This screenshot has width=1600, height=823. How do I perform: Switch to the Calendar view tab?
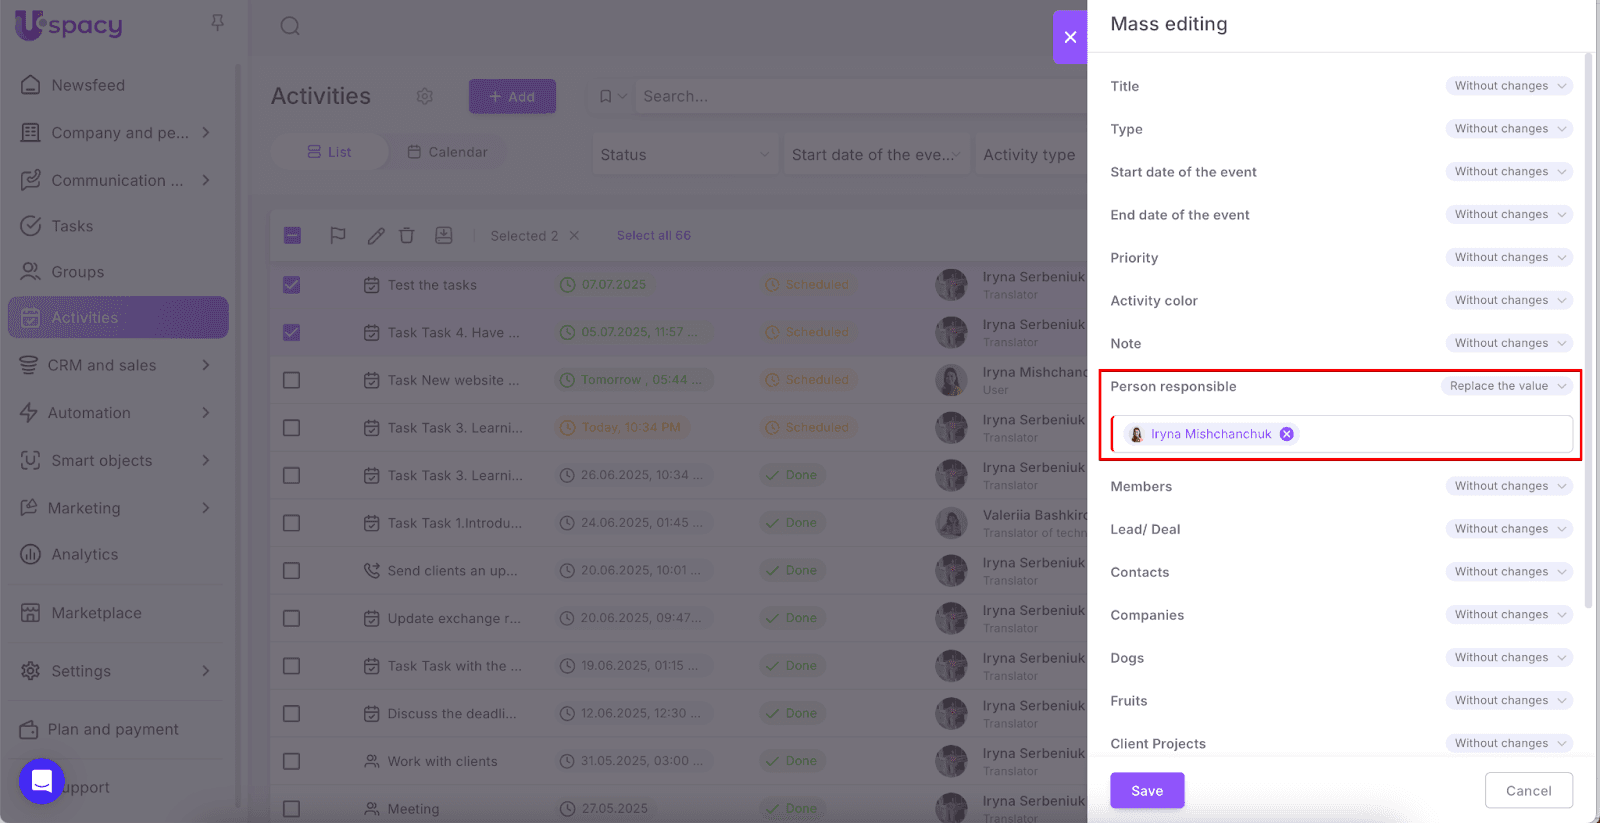447,152
